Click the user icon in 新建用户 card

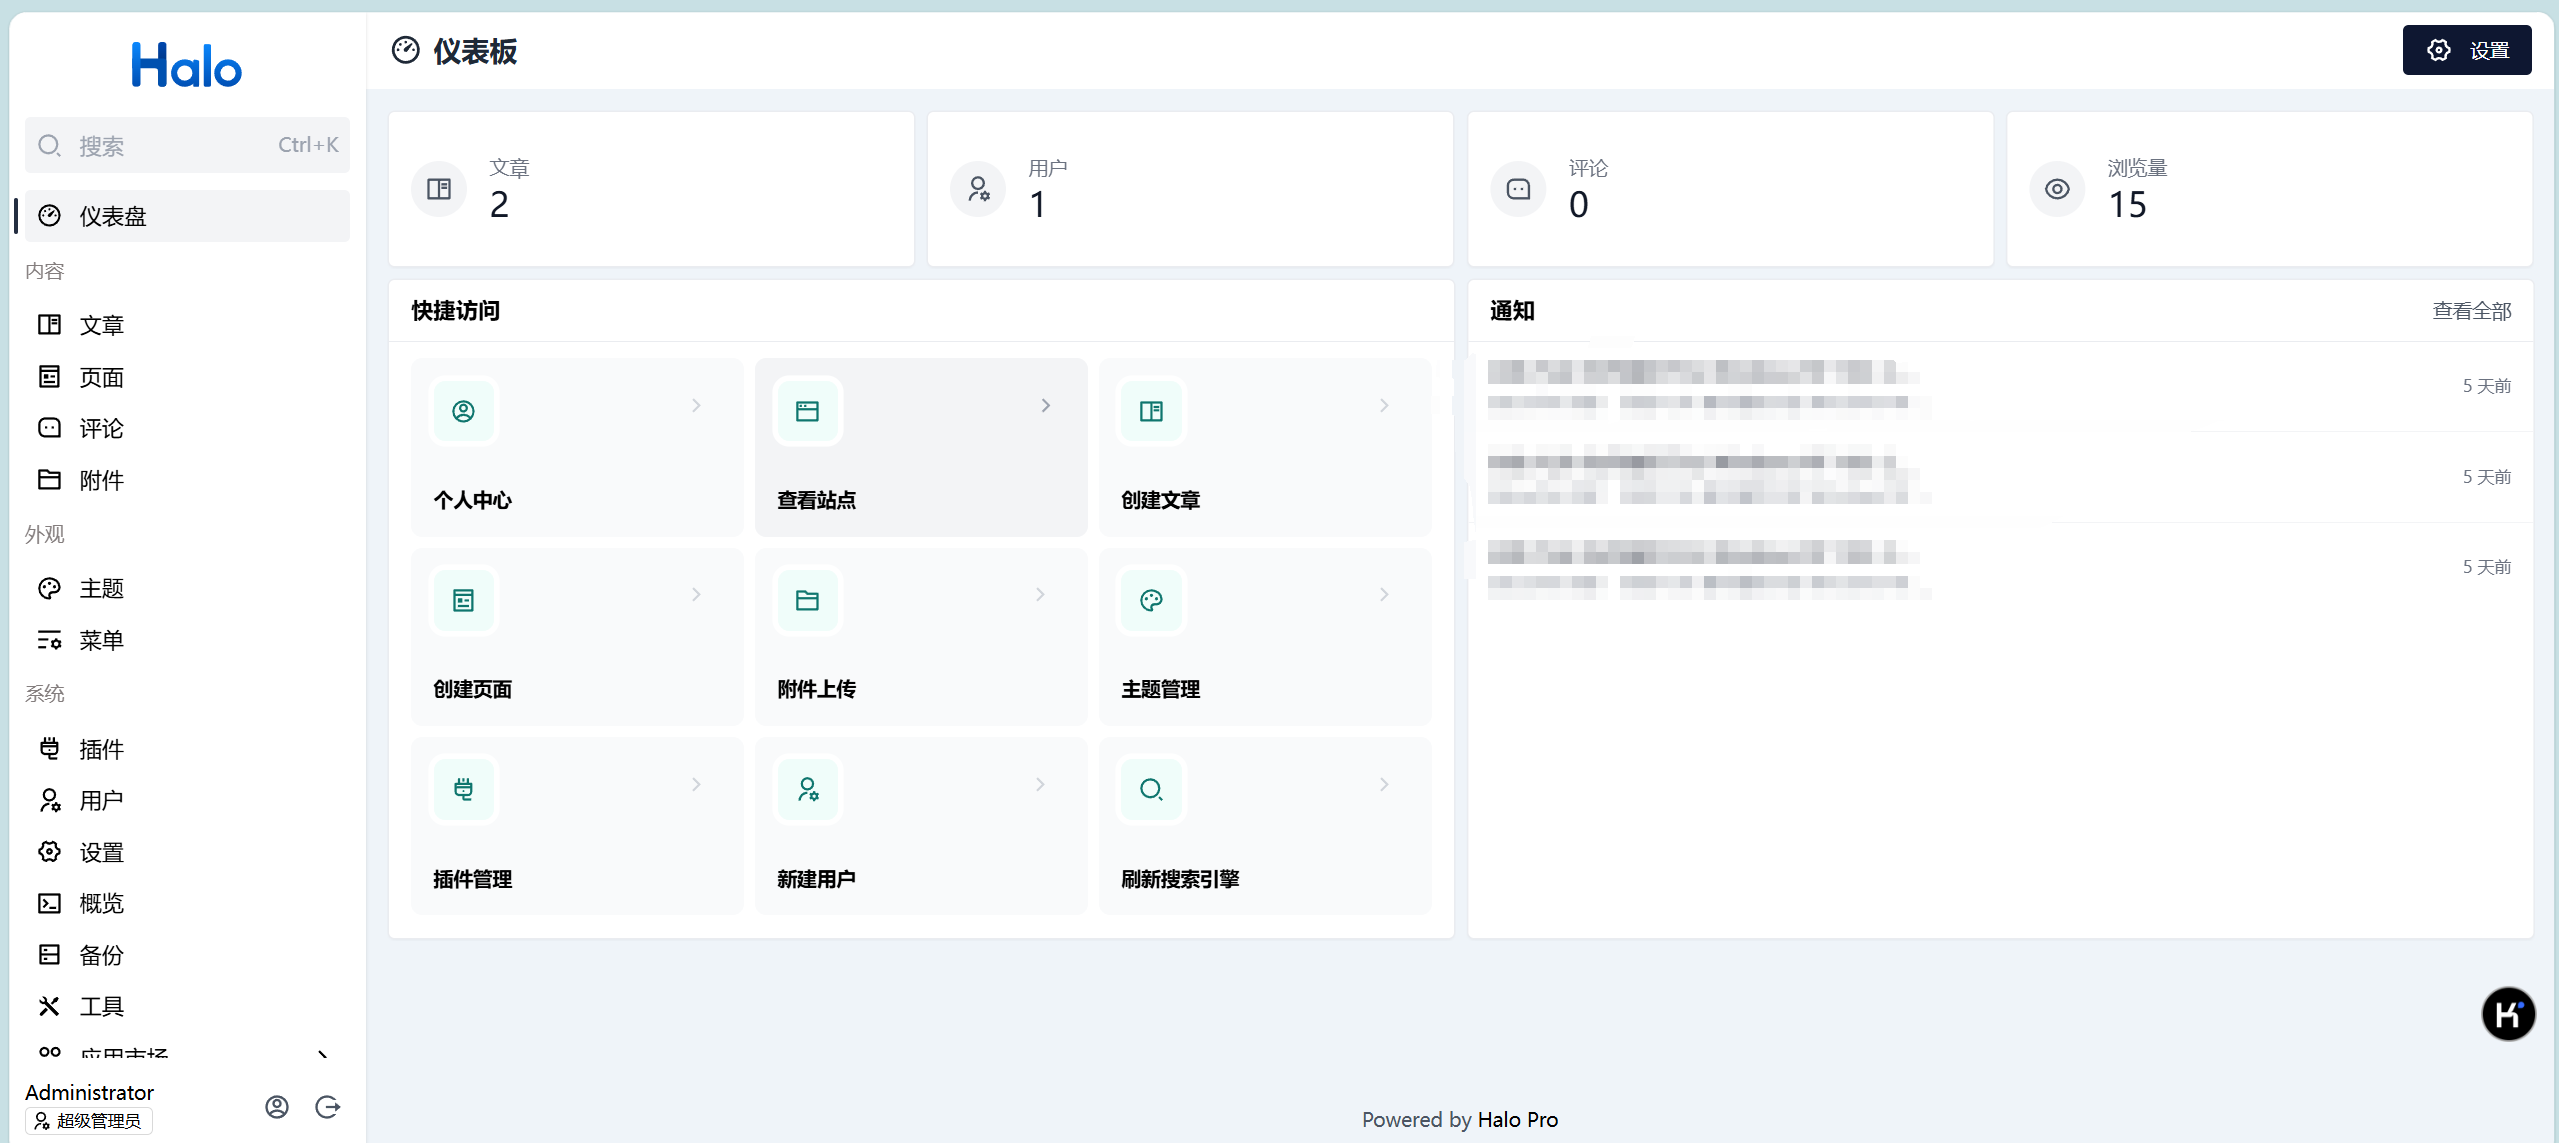[807, 789]
